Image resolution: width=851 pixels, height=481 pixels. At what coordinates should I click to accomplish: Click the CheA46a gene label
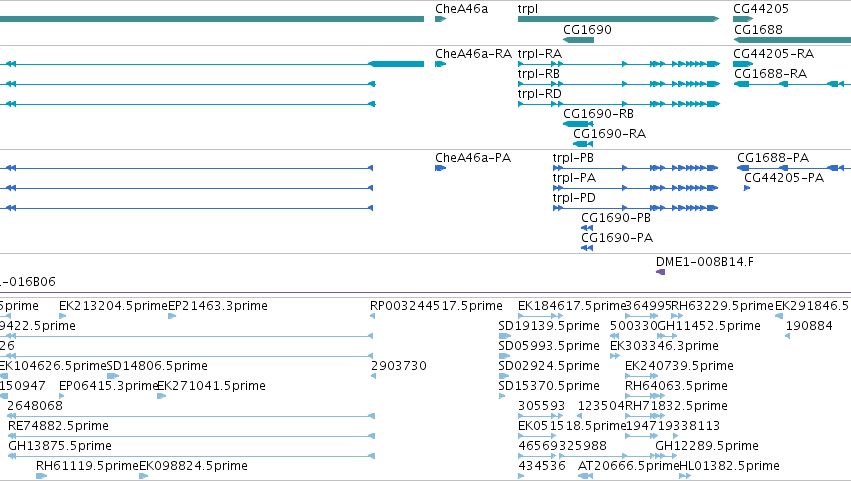click(x=461, y=9)
